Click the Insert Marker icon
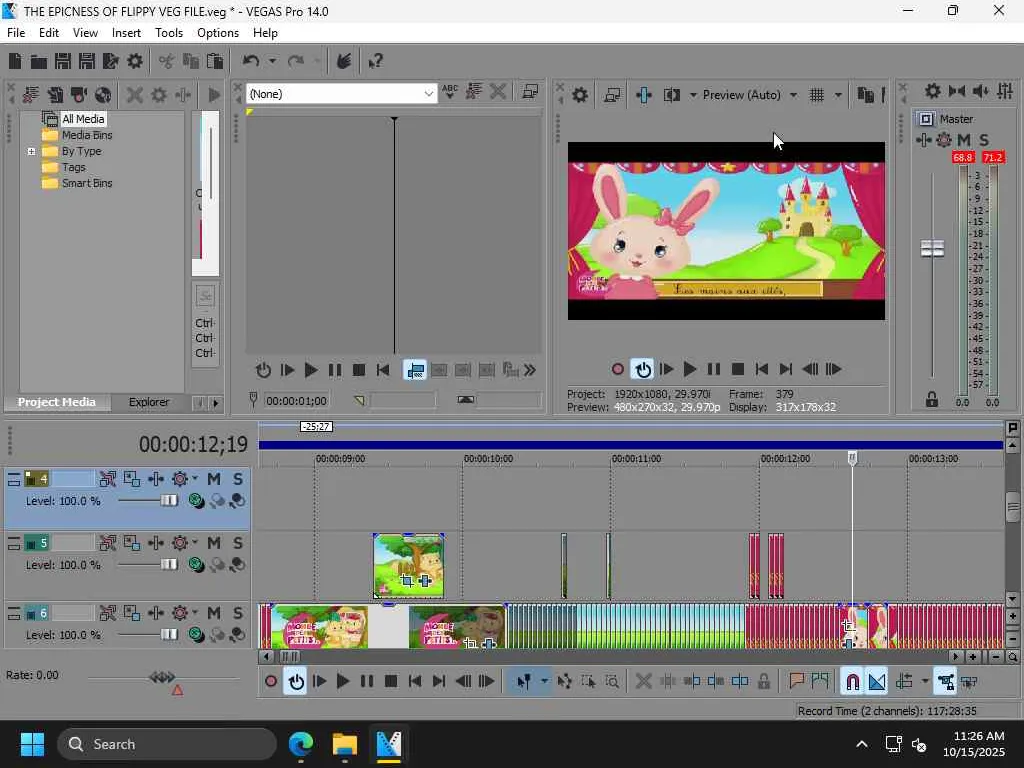This screenshot has height=768, width=1024. pyautogui.click(x=797, y=681)
